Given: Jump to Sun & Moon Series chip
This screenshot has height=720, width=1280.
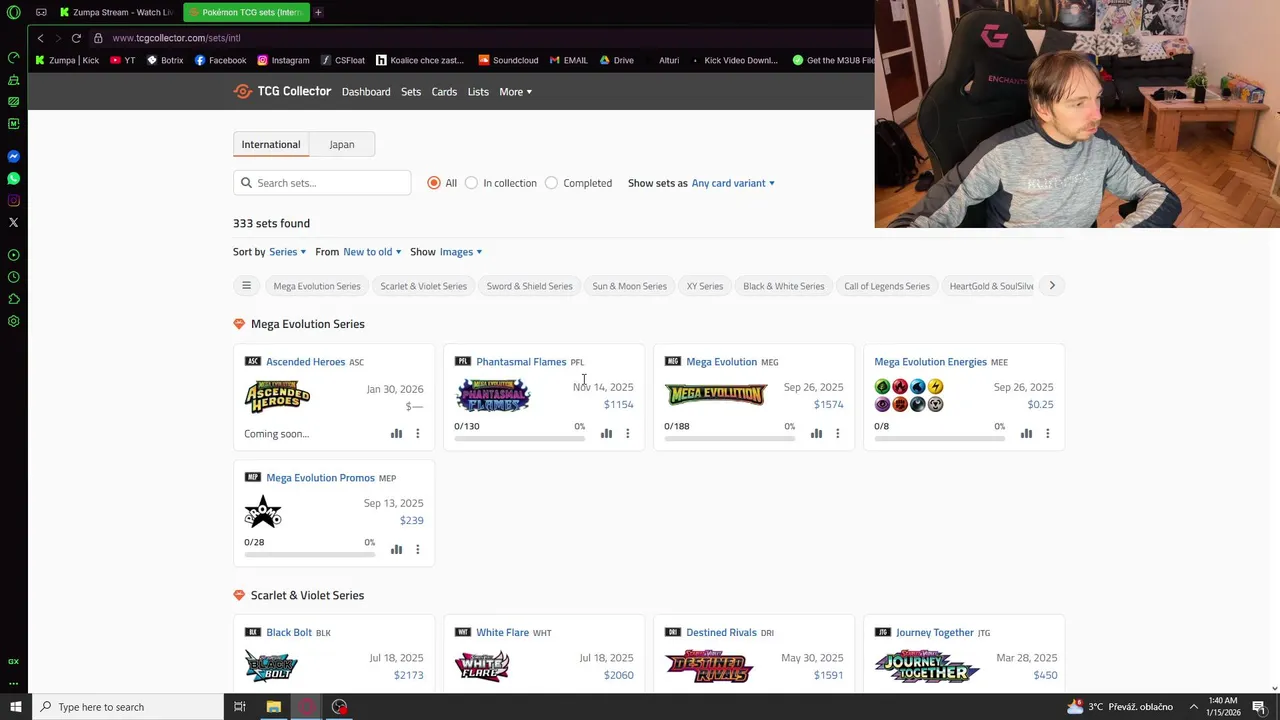Looking at the screenshot, I should click(630, 286).
